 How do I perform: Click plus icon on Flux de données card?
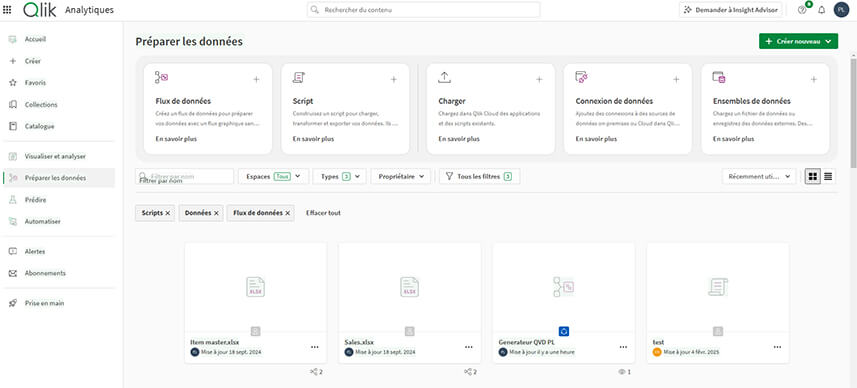256,80
